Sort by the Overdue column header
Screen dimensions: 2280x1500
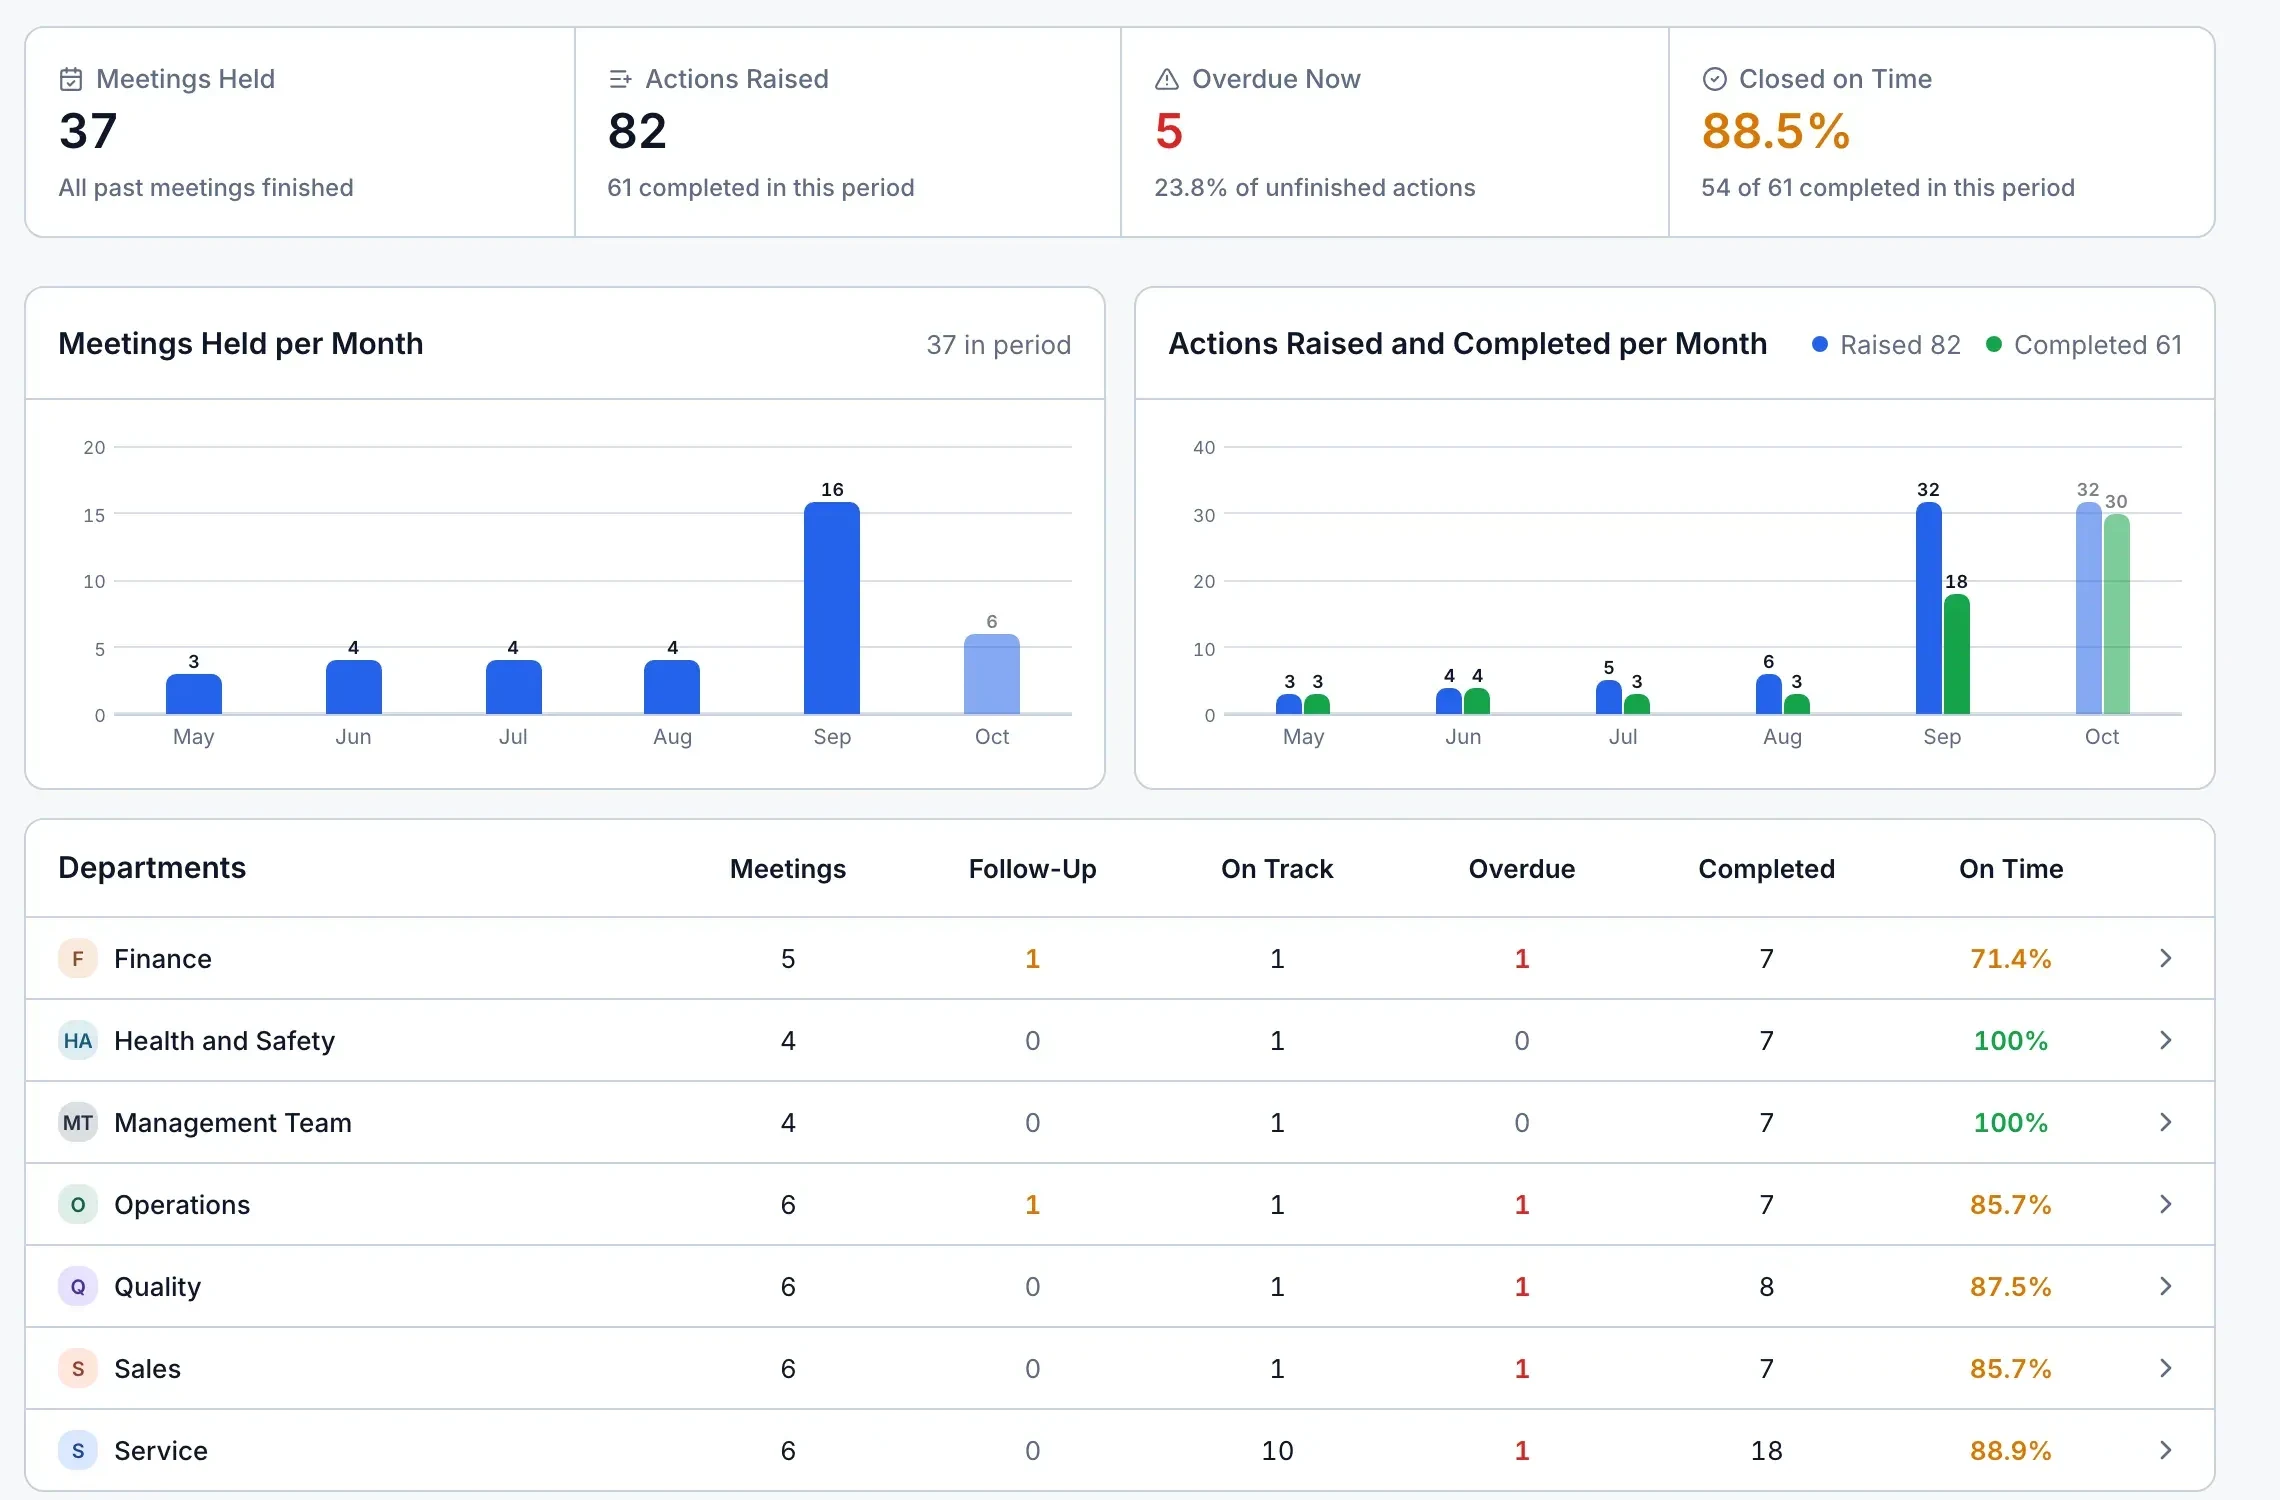click(x=1521, y=868)
